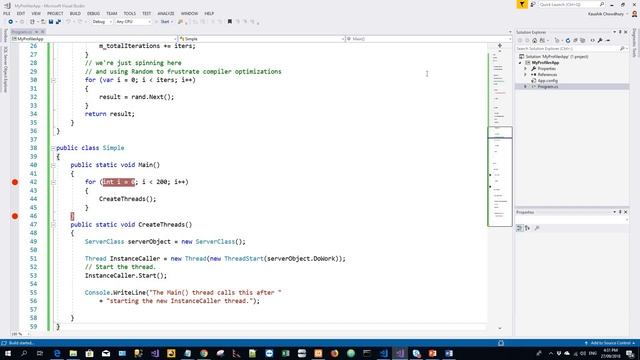The width and height of the screenshot is (640, 360).
Task: Open File Explorer from the taskbar
Action: tap(73, 353)
